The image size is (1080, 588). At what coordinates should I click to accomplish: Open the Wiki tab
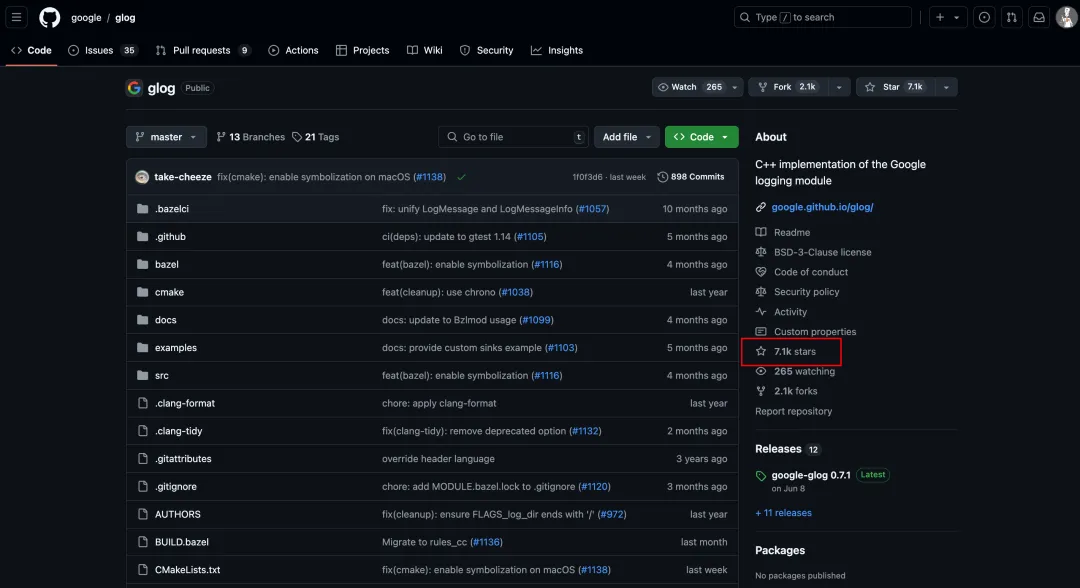424,50
